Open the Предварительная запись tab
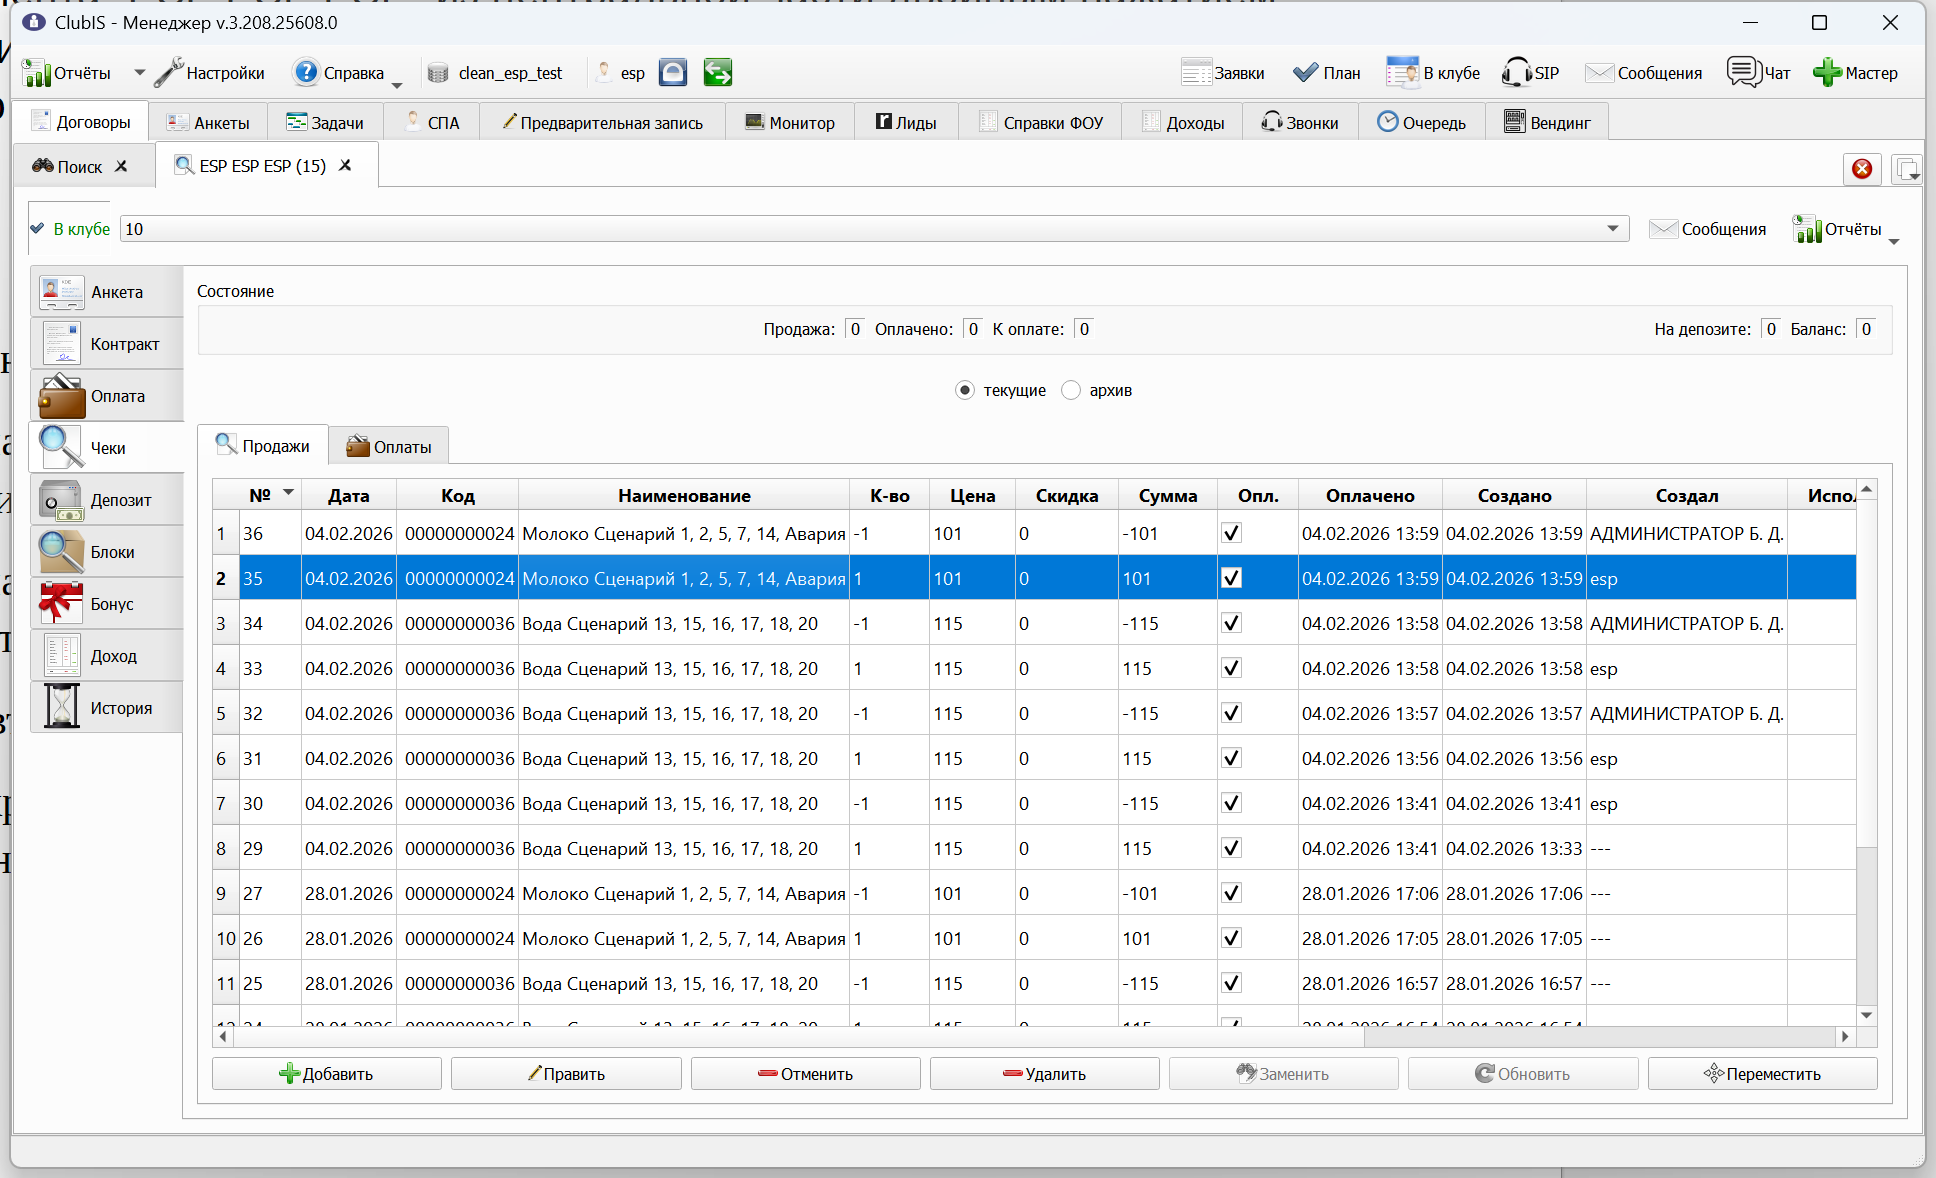The height and width of the screenshot is (1178, 1936). coord(602,123)
